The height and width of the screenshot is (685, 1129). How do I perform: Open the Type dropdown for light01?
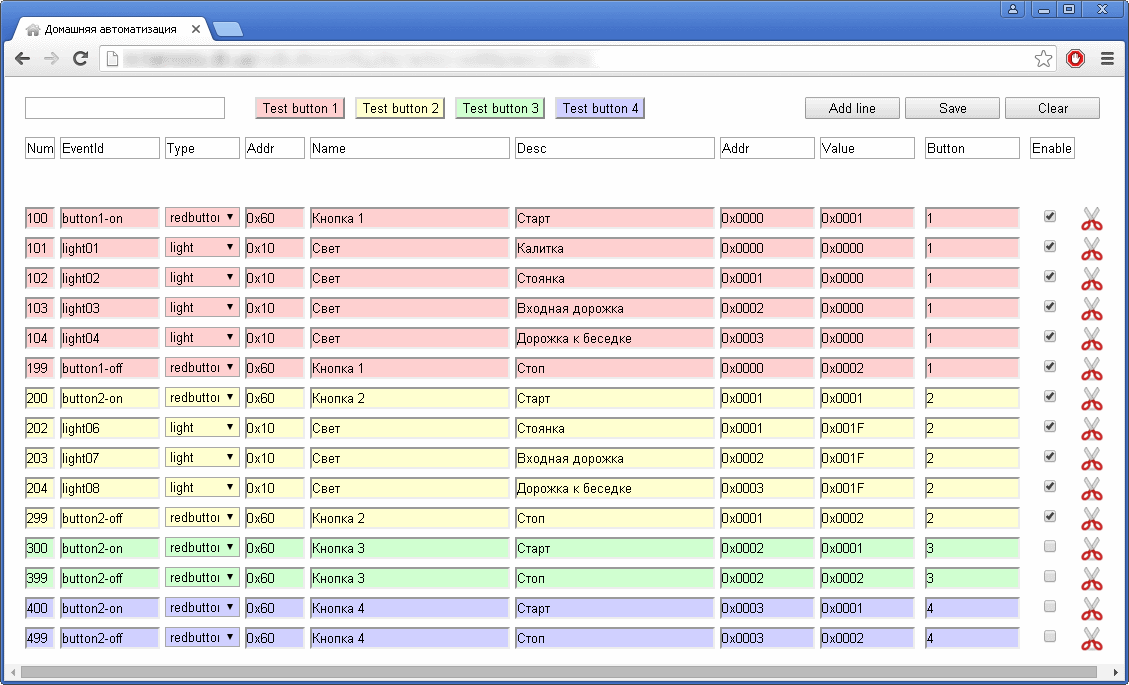pos(202,248)
